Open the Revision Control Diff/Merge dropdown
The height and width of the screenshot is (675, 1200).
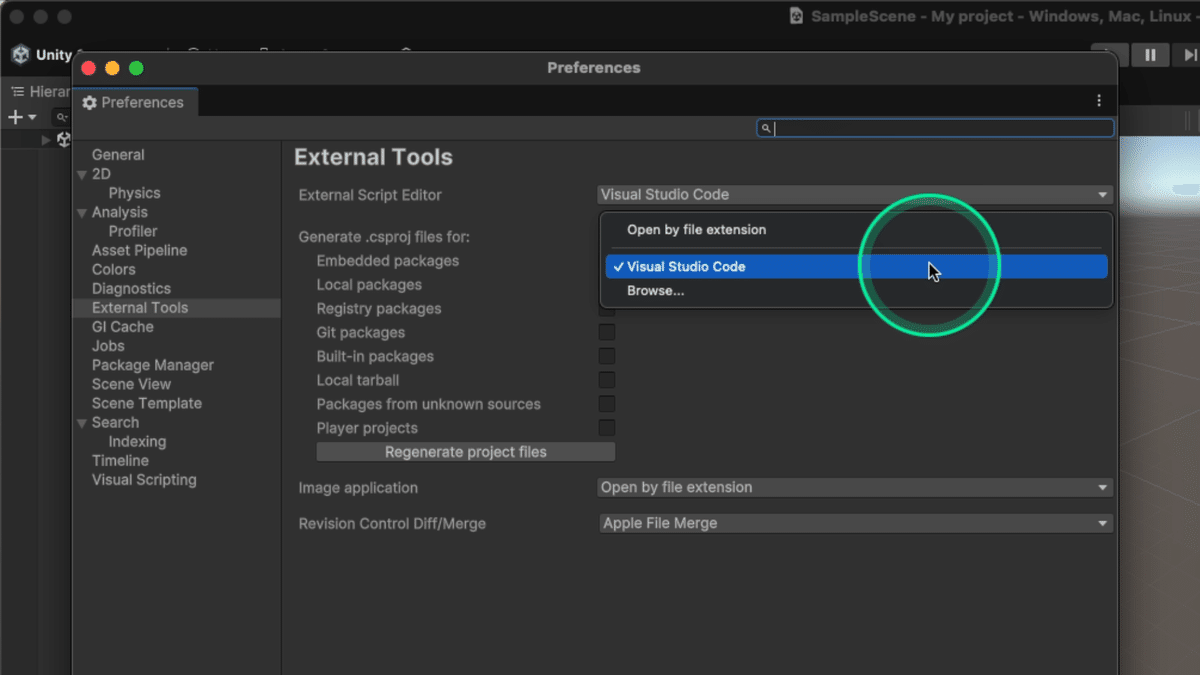point(855,523)
